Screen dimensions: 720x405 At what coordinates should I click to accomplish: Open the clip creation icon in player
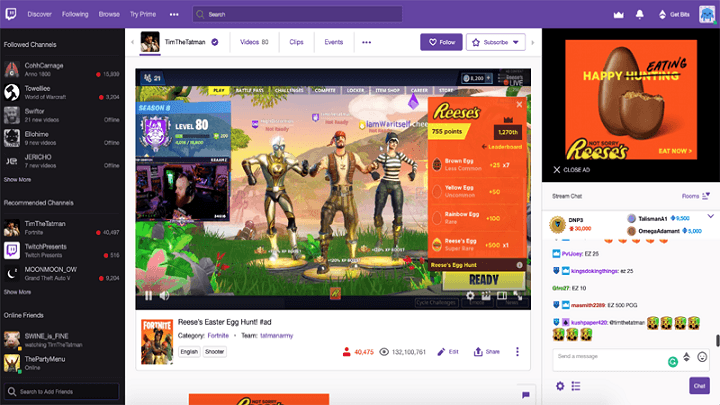point(486,296)
